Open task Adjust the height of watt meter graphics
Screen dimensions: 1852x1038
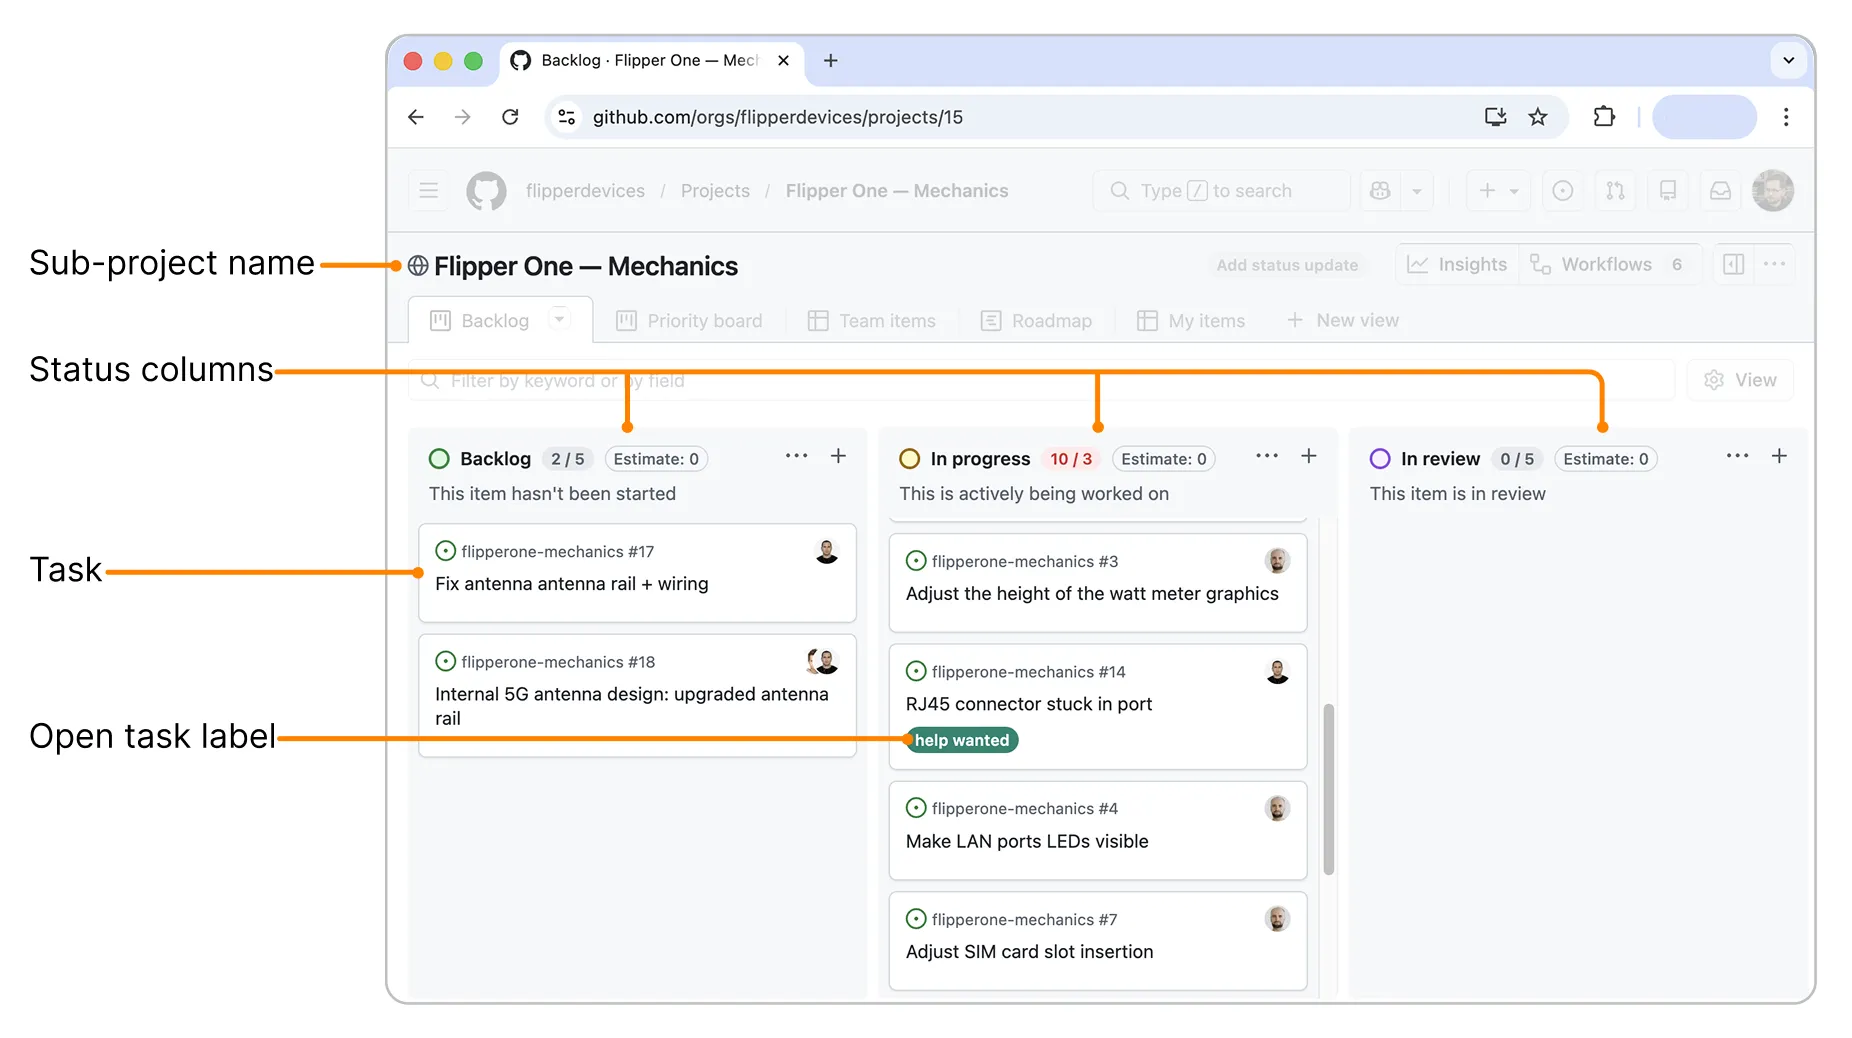pyautogui.click(x=1092, y=594)
